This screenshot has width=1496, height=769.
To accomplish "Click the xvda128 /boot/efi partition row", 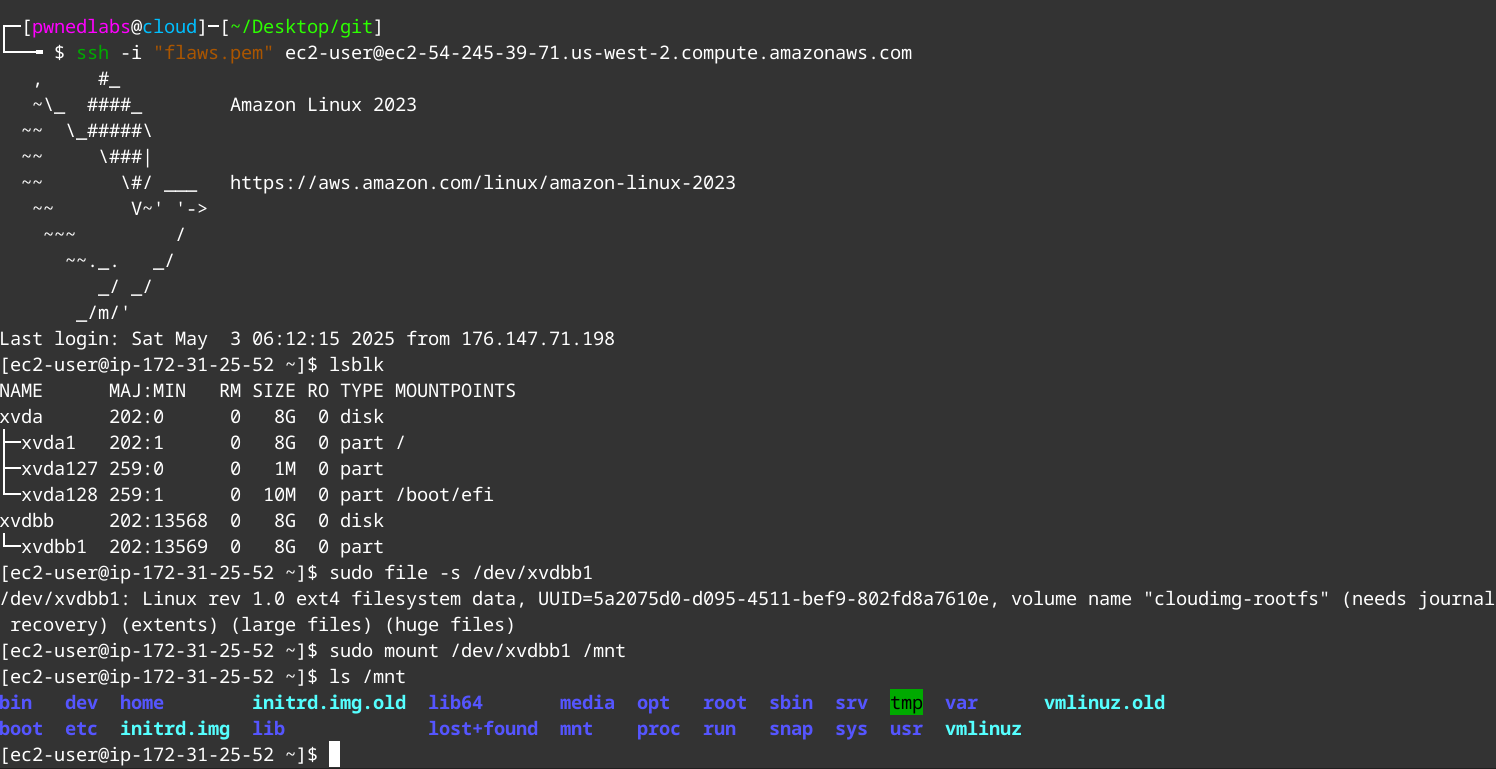I will click(247, 495).
